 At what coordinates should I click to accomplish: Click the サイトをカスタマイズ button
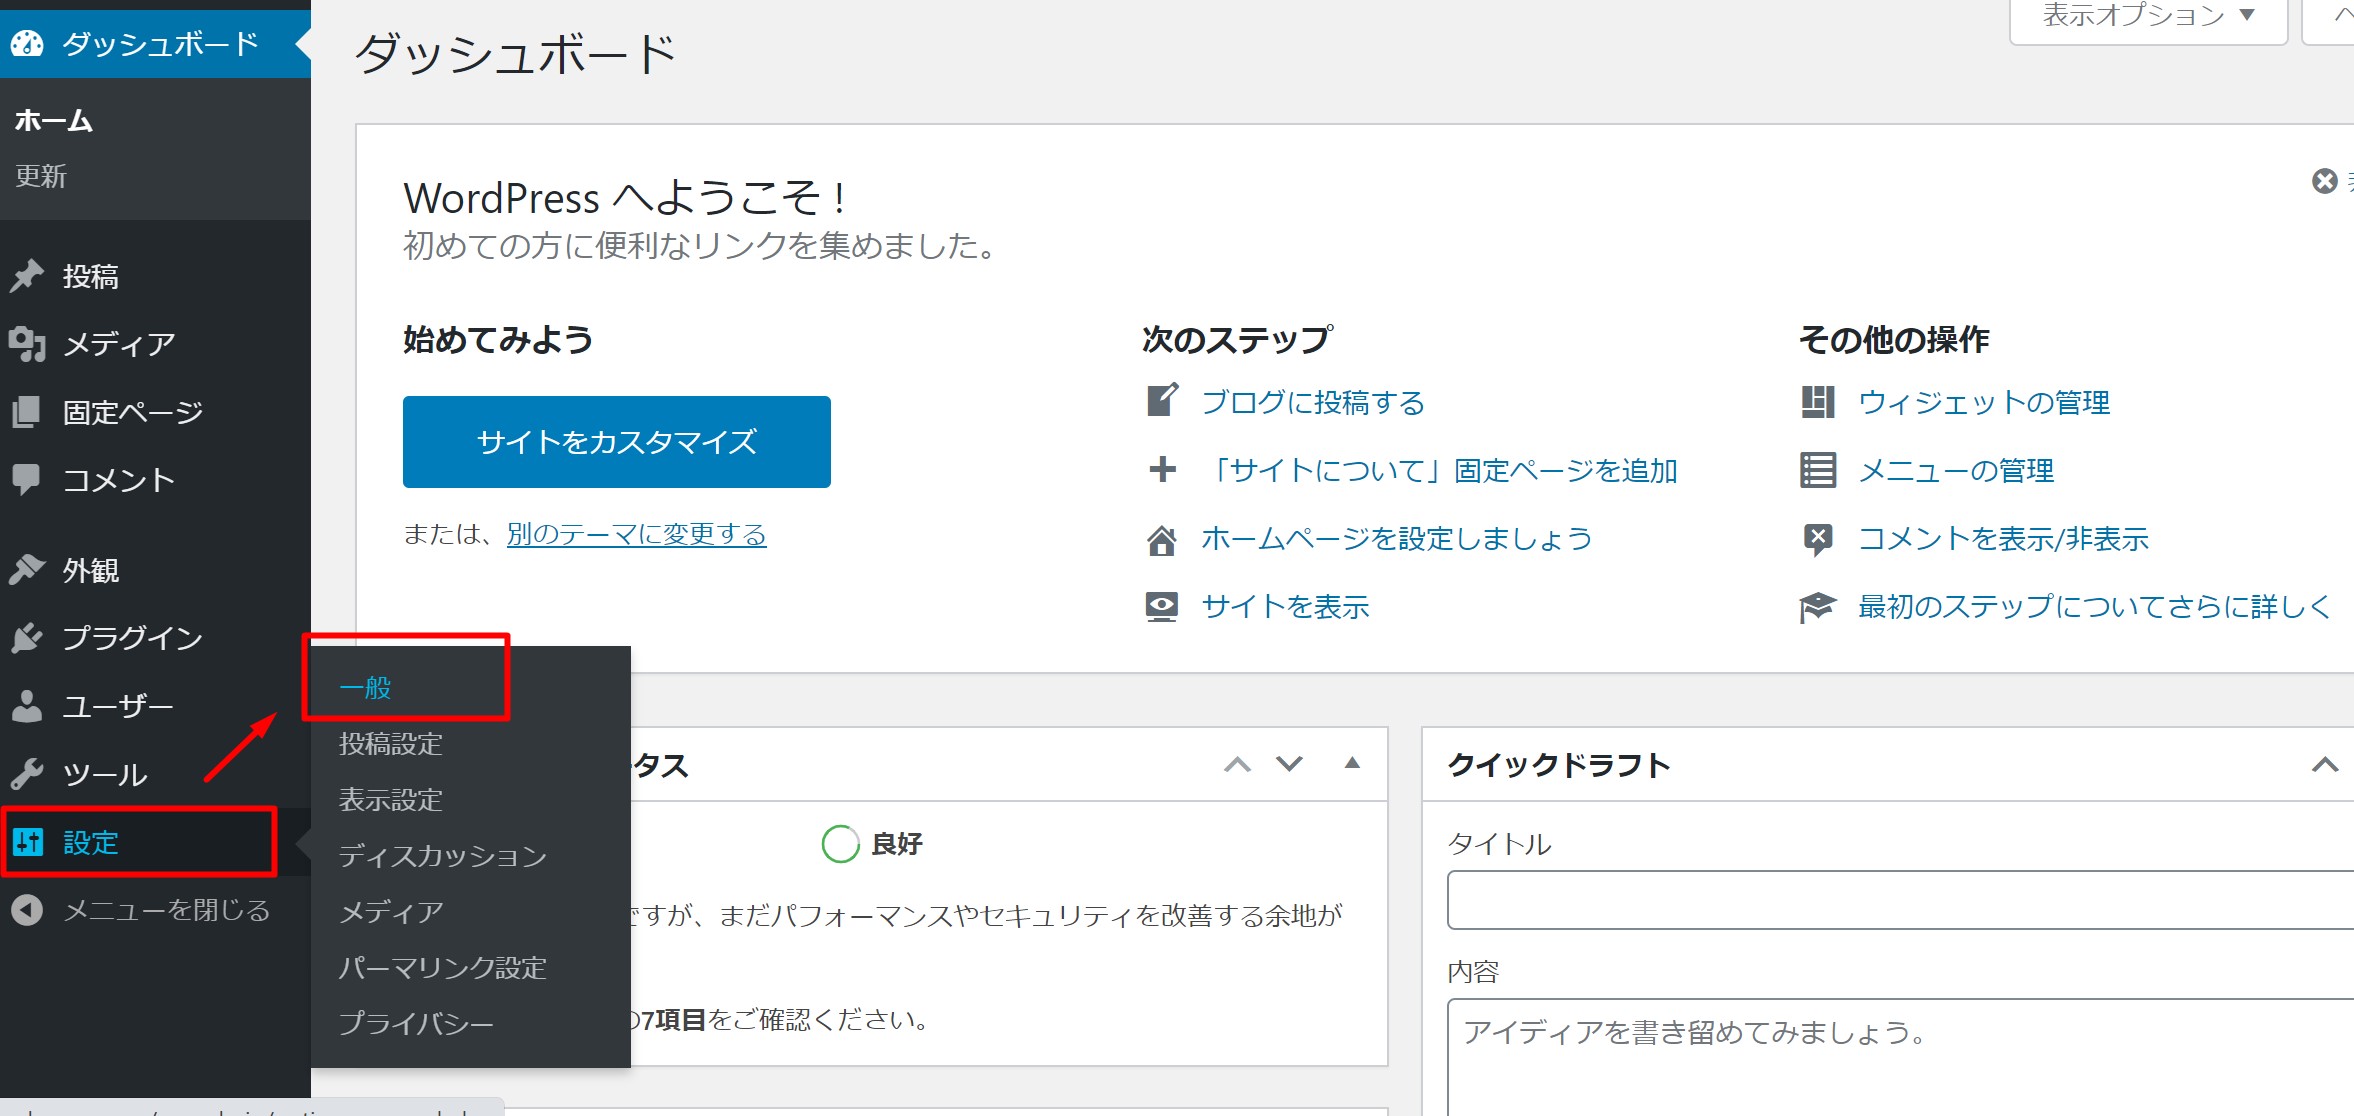[x=617, y=442]
